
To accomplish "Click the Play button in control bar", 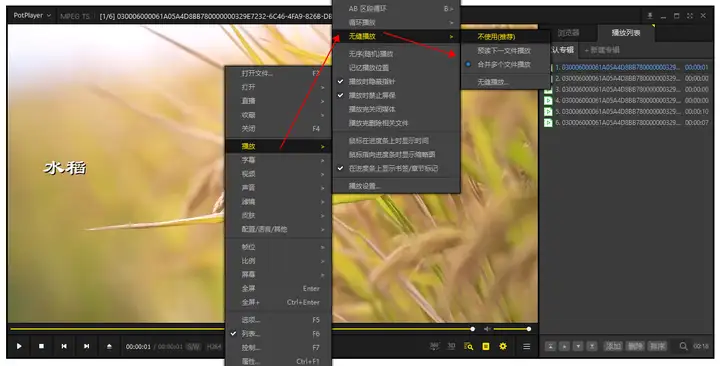I will pos(19,346).
